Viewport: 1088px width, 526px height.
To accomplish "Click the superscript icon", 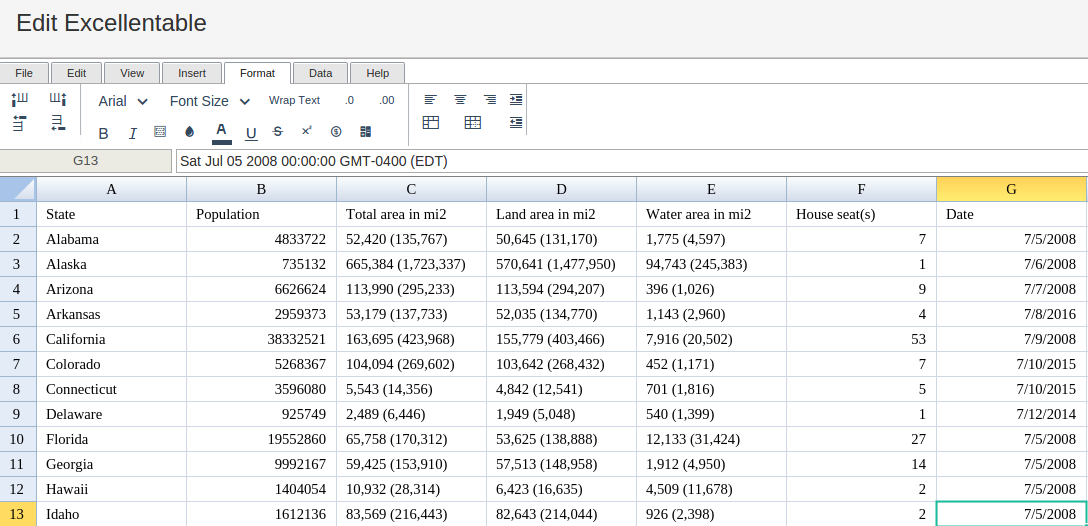I will (307, 131).
